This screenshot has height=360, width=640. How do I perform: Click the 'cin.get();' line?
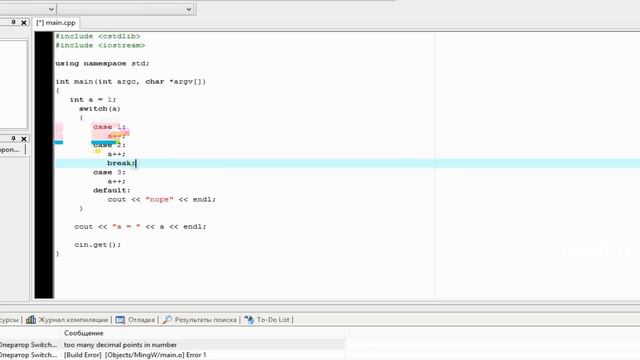point(98,245)
